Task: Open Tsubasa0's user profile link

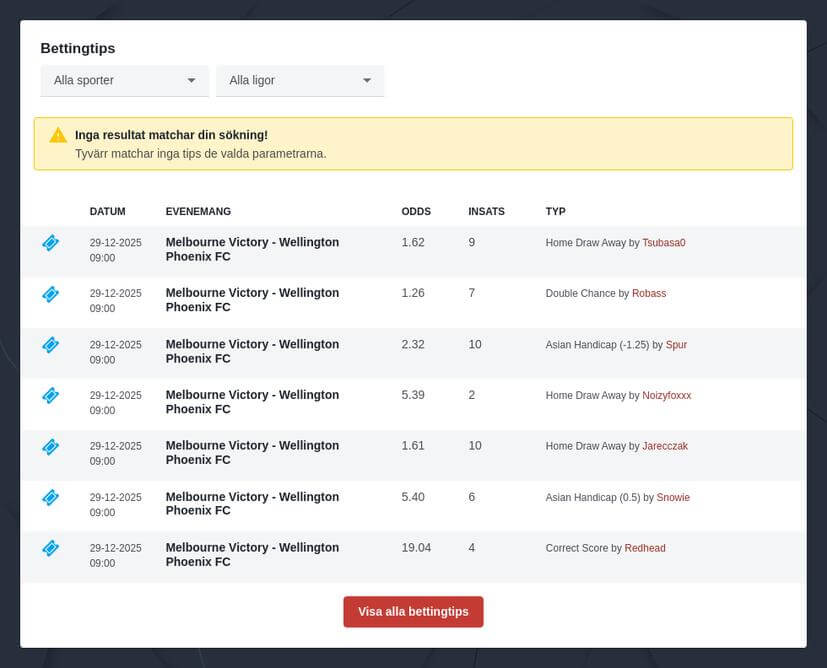Action: 663,243
